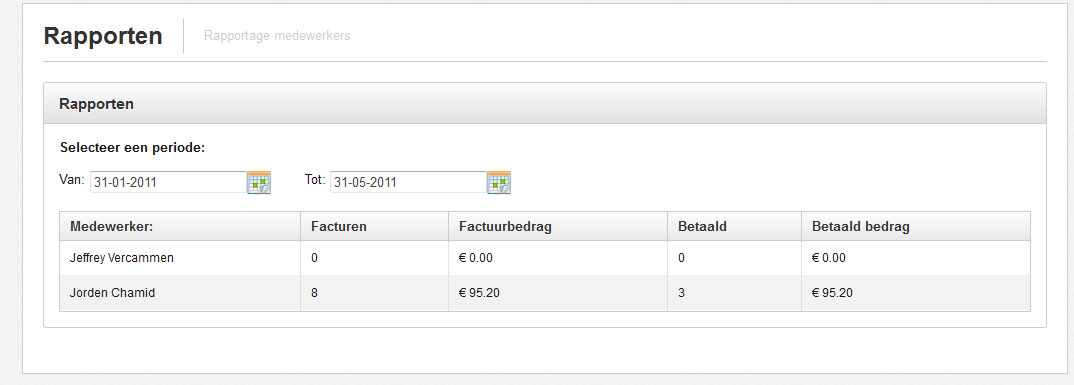Click the Rapportage medewerkers subtitle link

(x=277, y=36)
